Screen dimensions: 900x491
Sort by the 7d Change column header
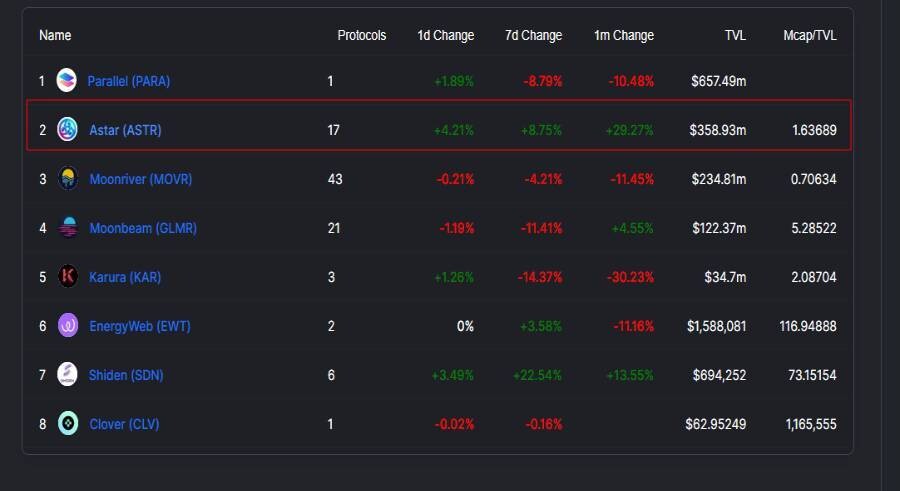pyautogui.click(x=533, y=36)
